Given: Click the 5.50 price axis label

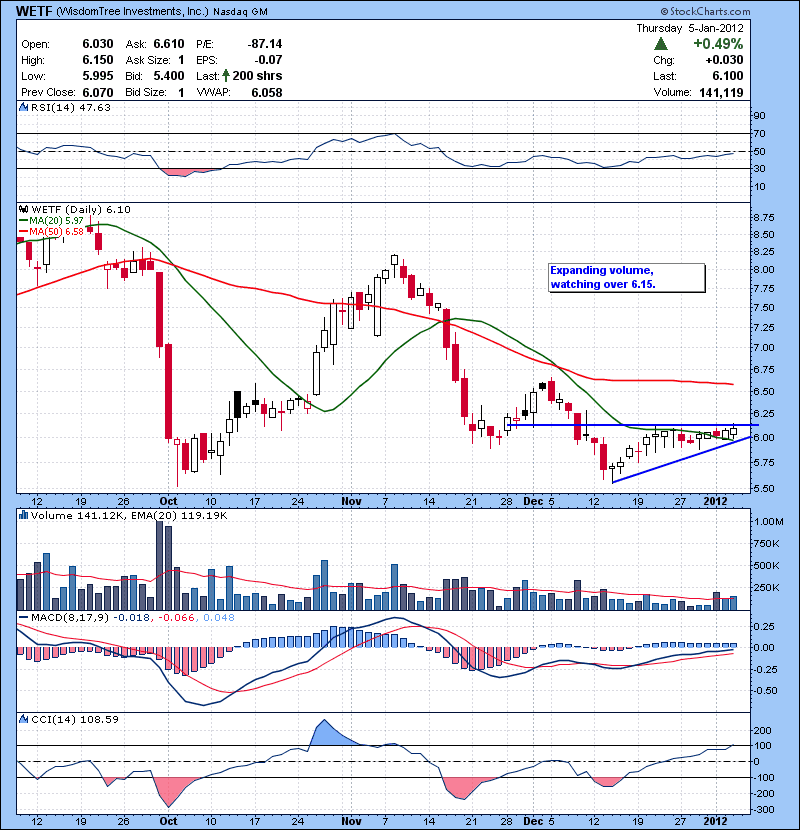Looking at the screenshot, I should pyautogui.click(x=763, y=488).
